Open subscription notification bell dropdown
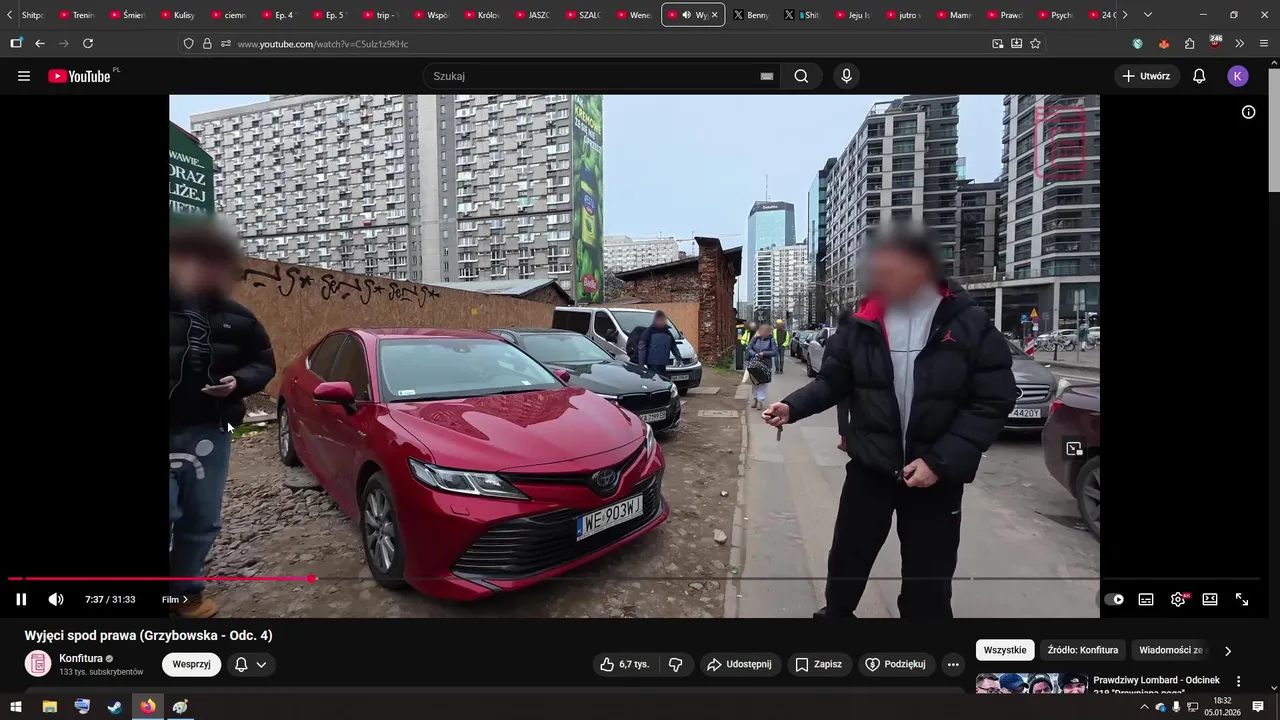Viewport: 1280px width, 720px height. [250, 664]
